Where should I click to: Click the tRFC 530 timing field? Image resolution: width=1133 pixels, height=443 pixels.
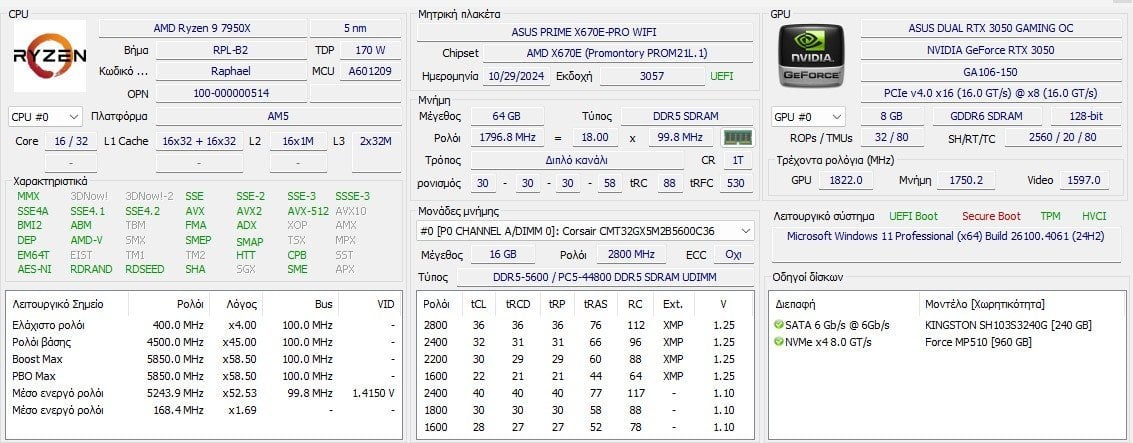pos(736,184)
